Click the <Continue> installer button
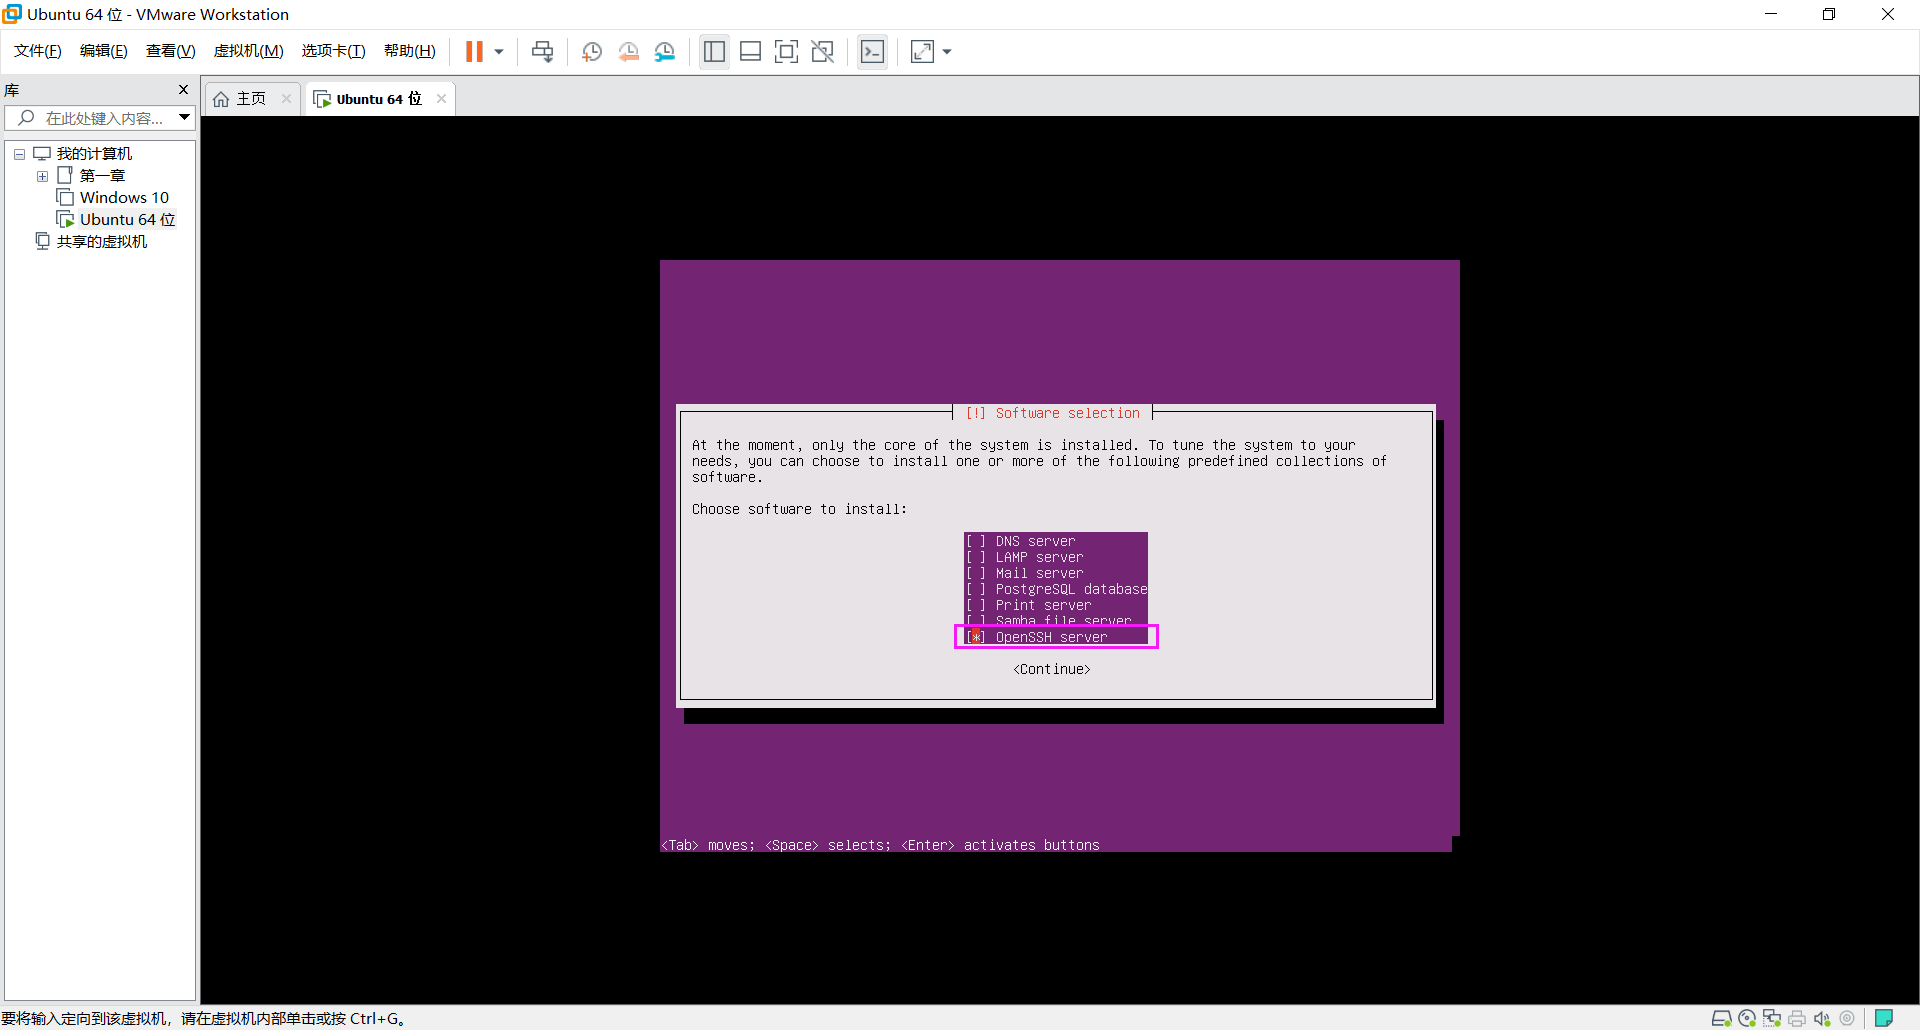The height and width of the screenshot is (1030, 1920). 1052,669
